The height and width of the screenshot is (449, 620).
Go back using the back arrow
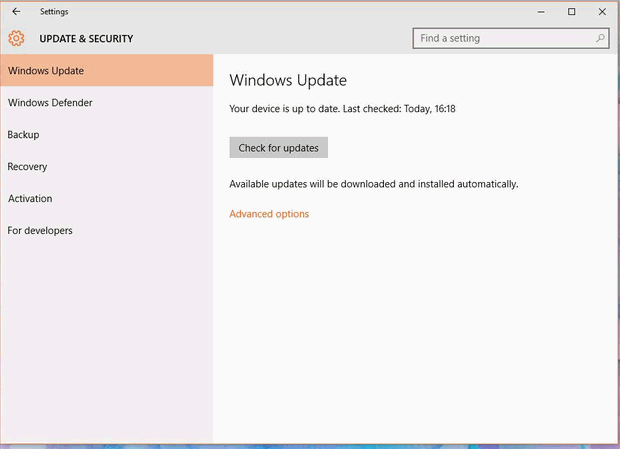click(x=16, y=12)
